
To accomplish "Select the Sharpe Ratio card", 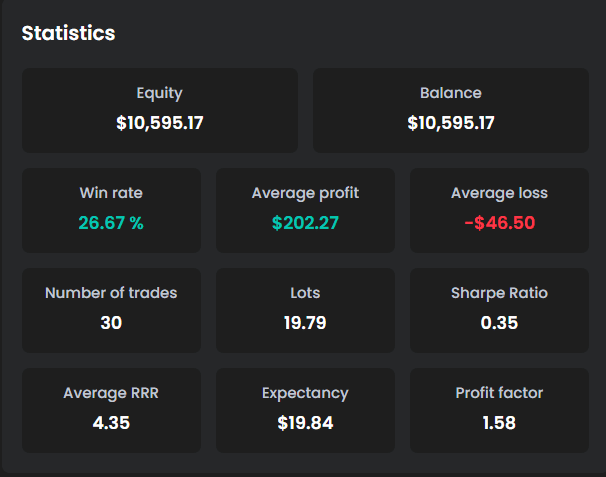I will tap(499, 310).
